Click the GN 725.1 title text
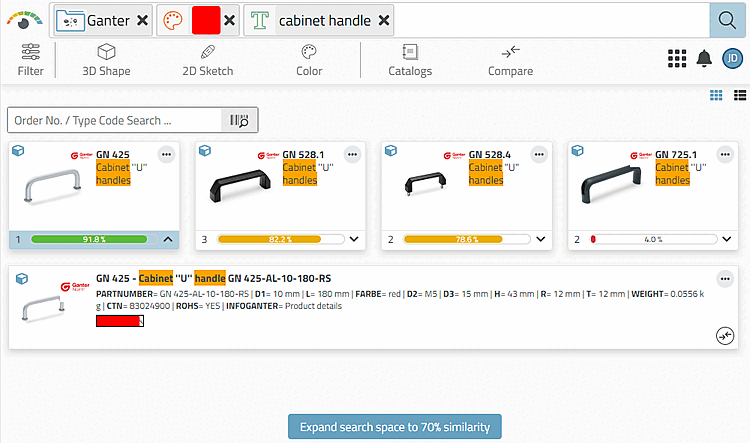 coord(676,155)
